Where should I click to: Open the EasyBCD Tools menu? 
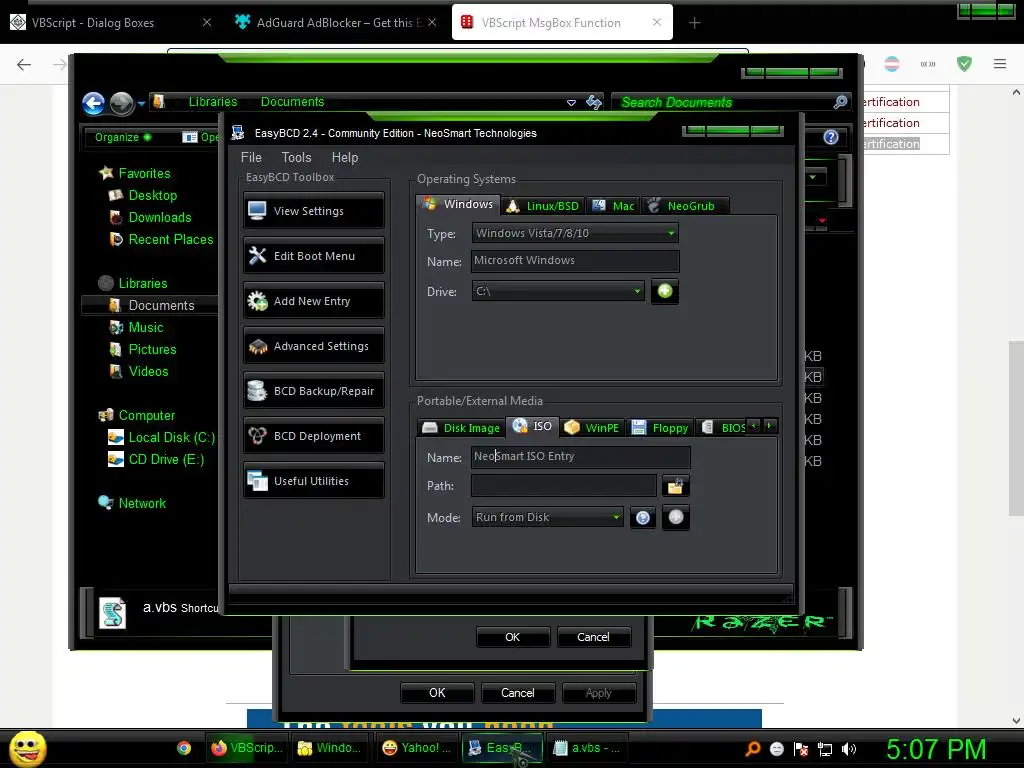tap(296, 157)
